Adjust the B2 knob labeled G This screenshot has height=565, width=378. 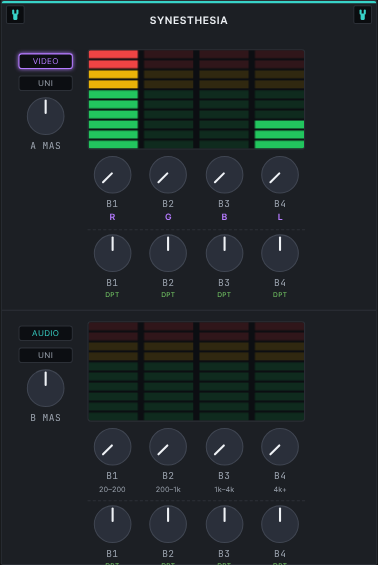tap(168, 175)
